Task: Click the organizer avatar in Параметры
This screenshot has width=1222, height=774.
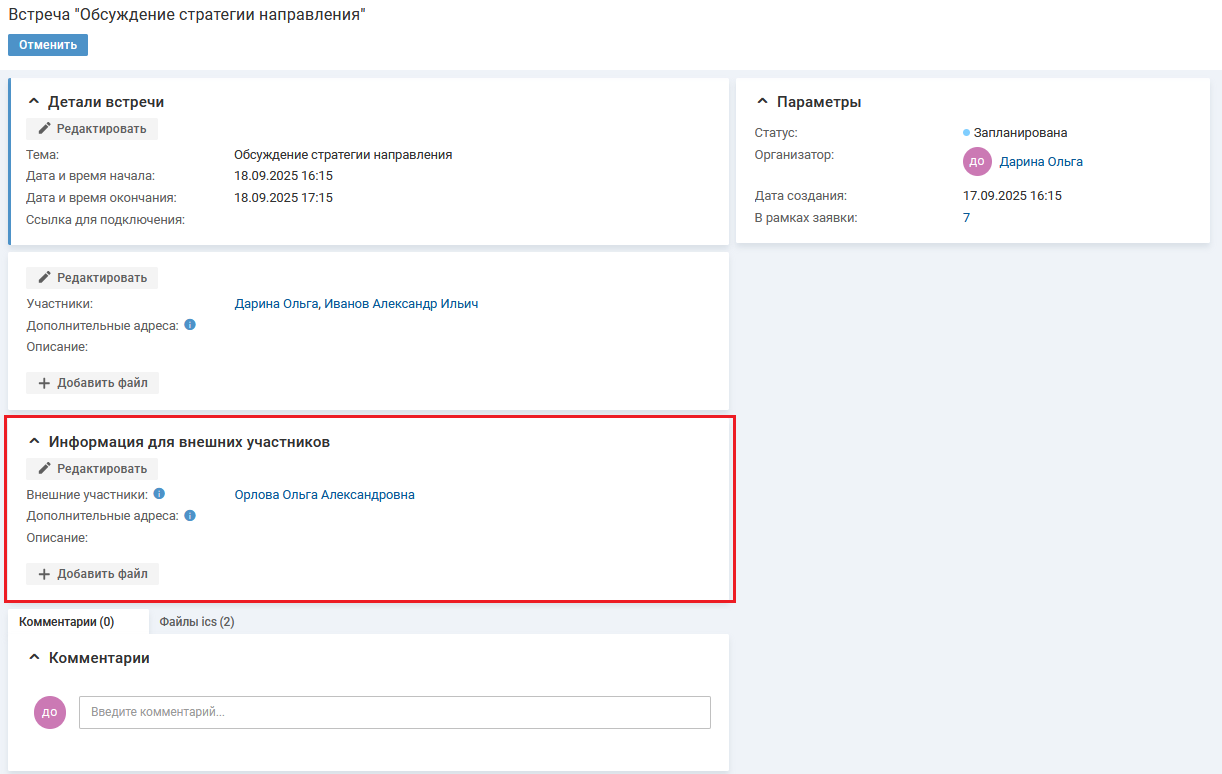Action: 976,161
